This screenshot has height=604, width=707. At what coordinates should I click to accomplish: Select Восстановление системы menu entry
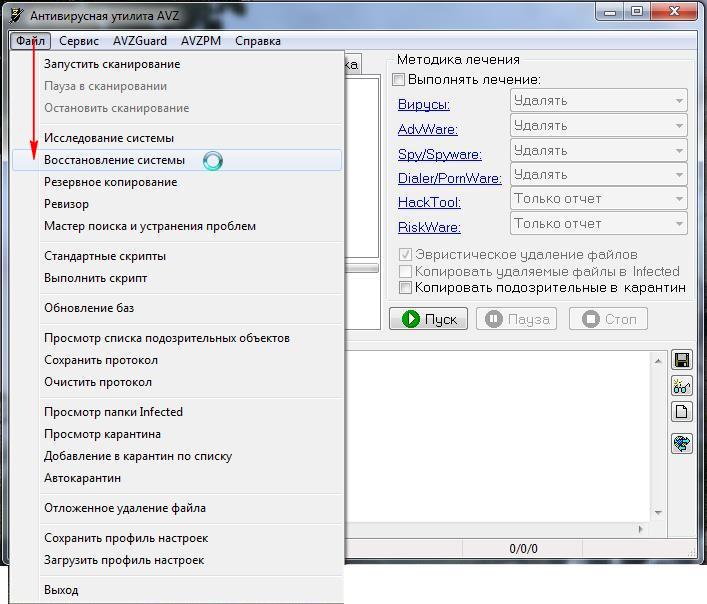click(x=177, y=160)
